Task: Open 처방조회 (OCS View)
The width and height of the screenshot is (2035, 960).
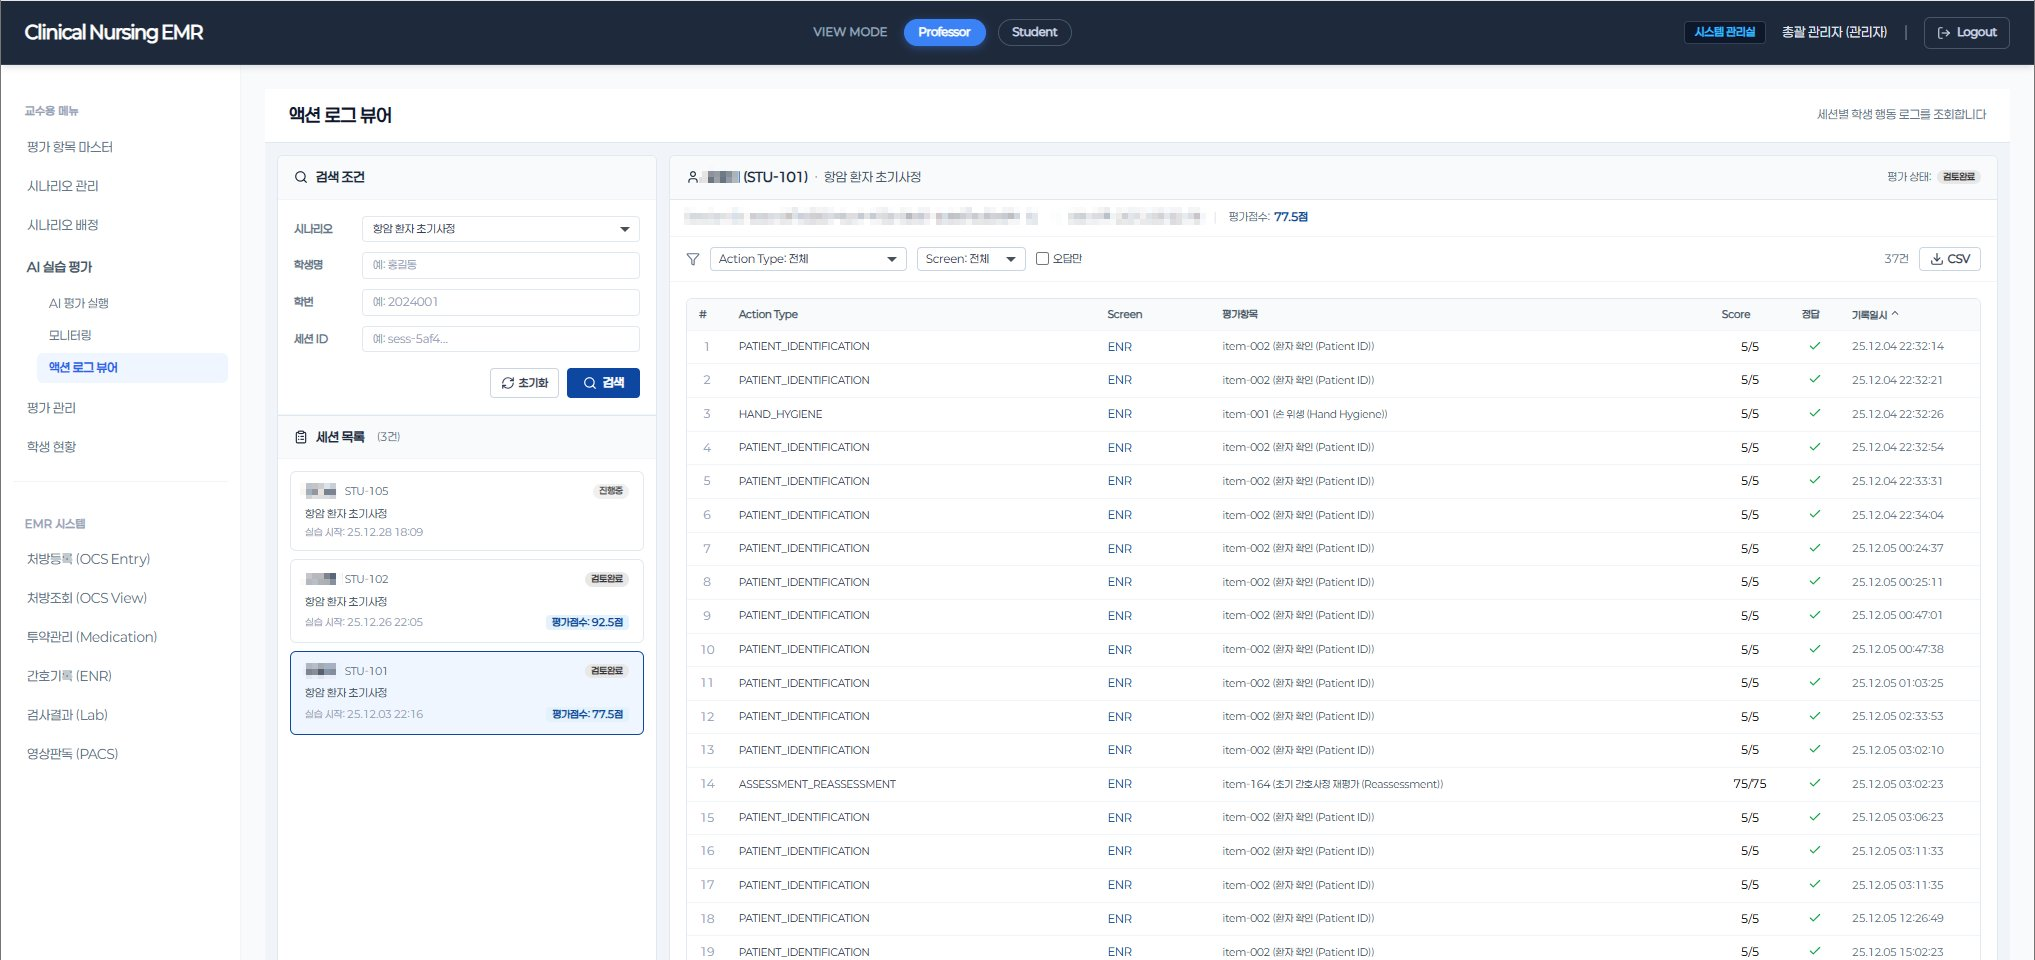Action: click(87, 598)
